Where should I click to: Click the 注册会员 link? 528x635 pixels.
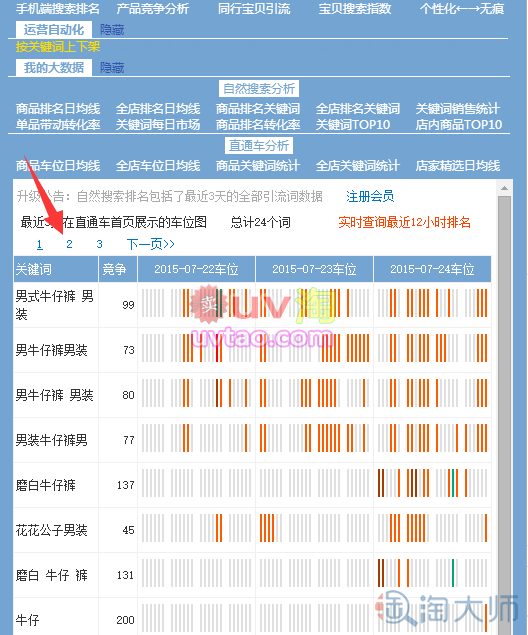click(370, 196)
